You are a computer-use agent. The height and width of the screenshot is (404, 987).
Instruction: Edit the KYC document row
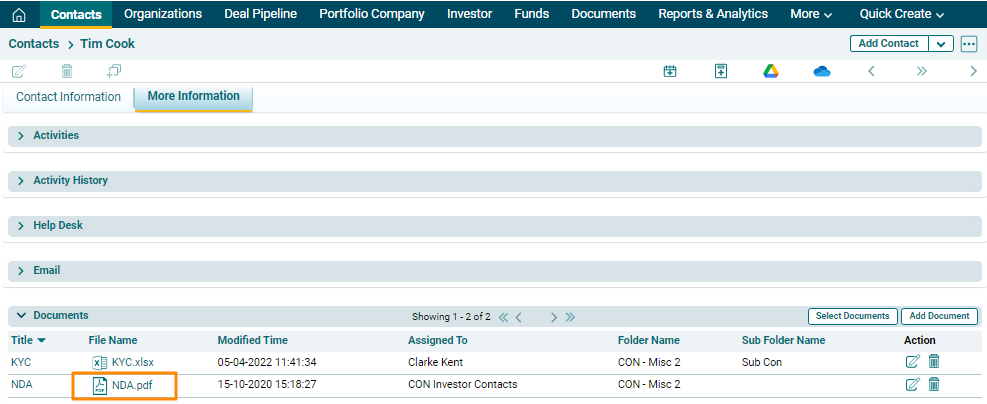tap(912, 362)
